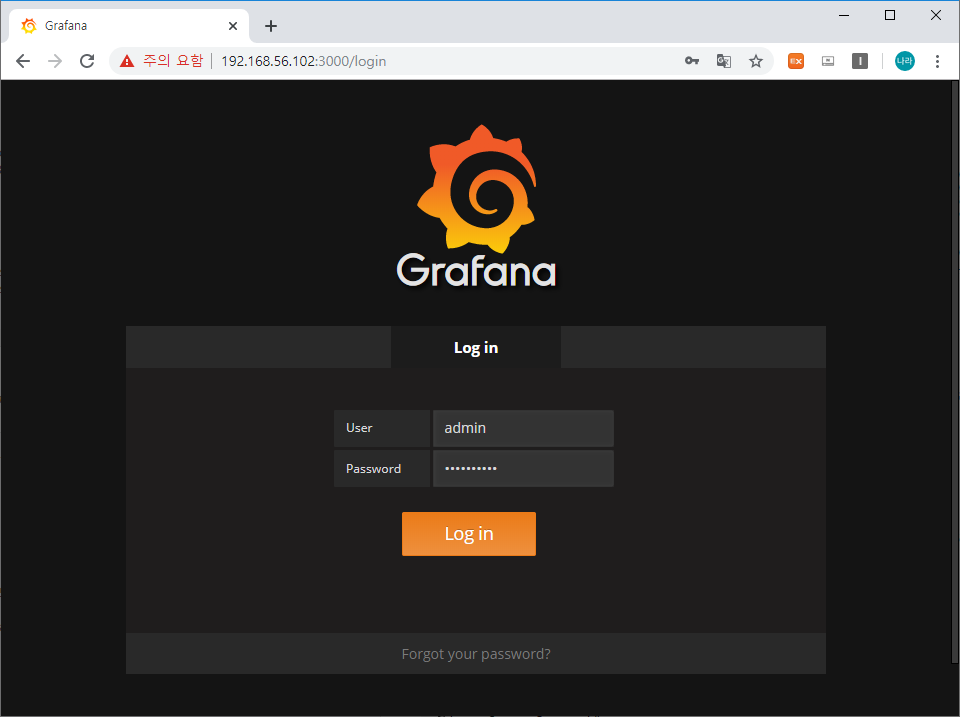Close the browser window
The image size is (960, 717).
(936, 15)
